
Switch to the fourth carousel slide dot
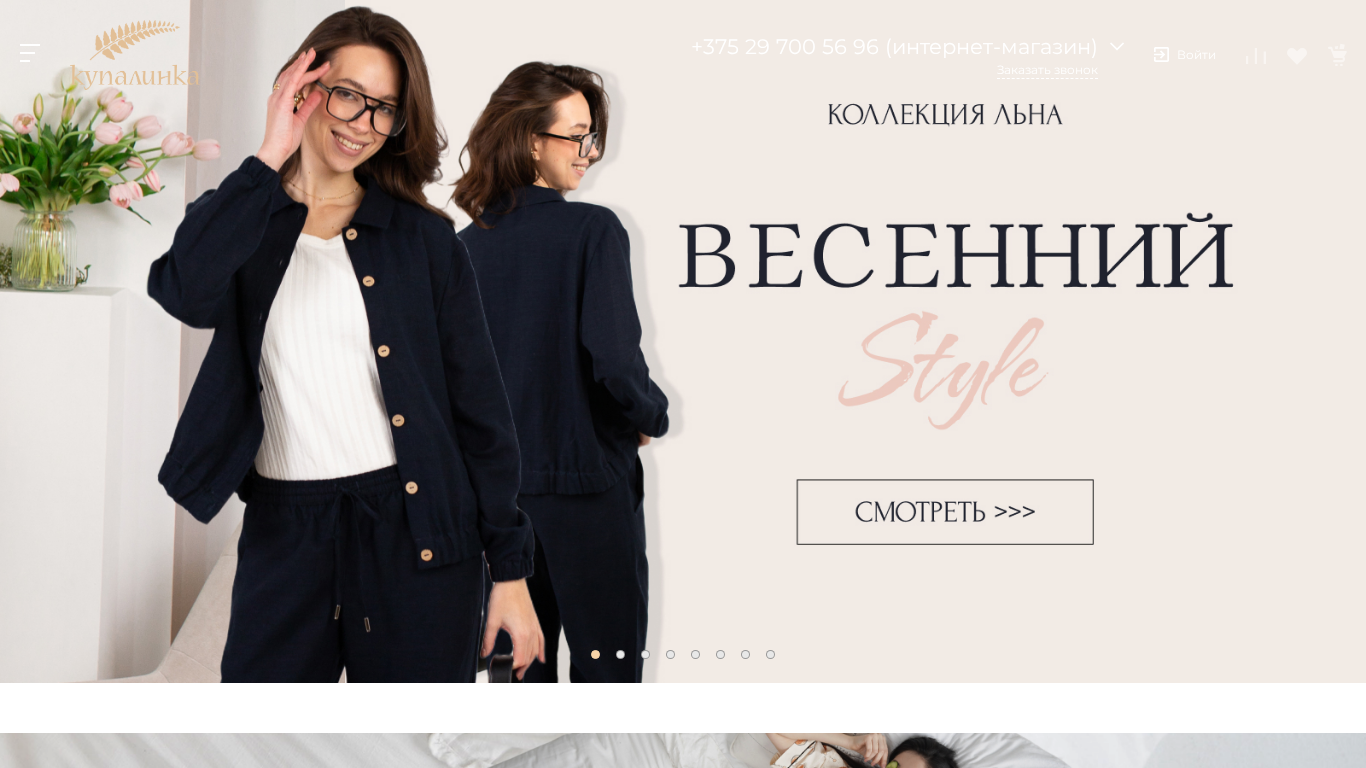coord(670,654)
